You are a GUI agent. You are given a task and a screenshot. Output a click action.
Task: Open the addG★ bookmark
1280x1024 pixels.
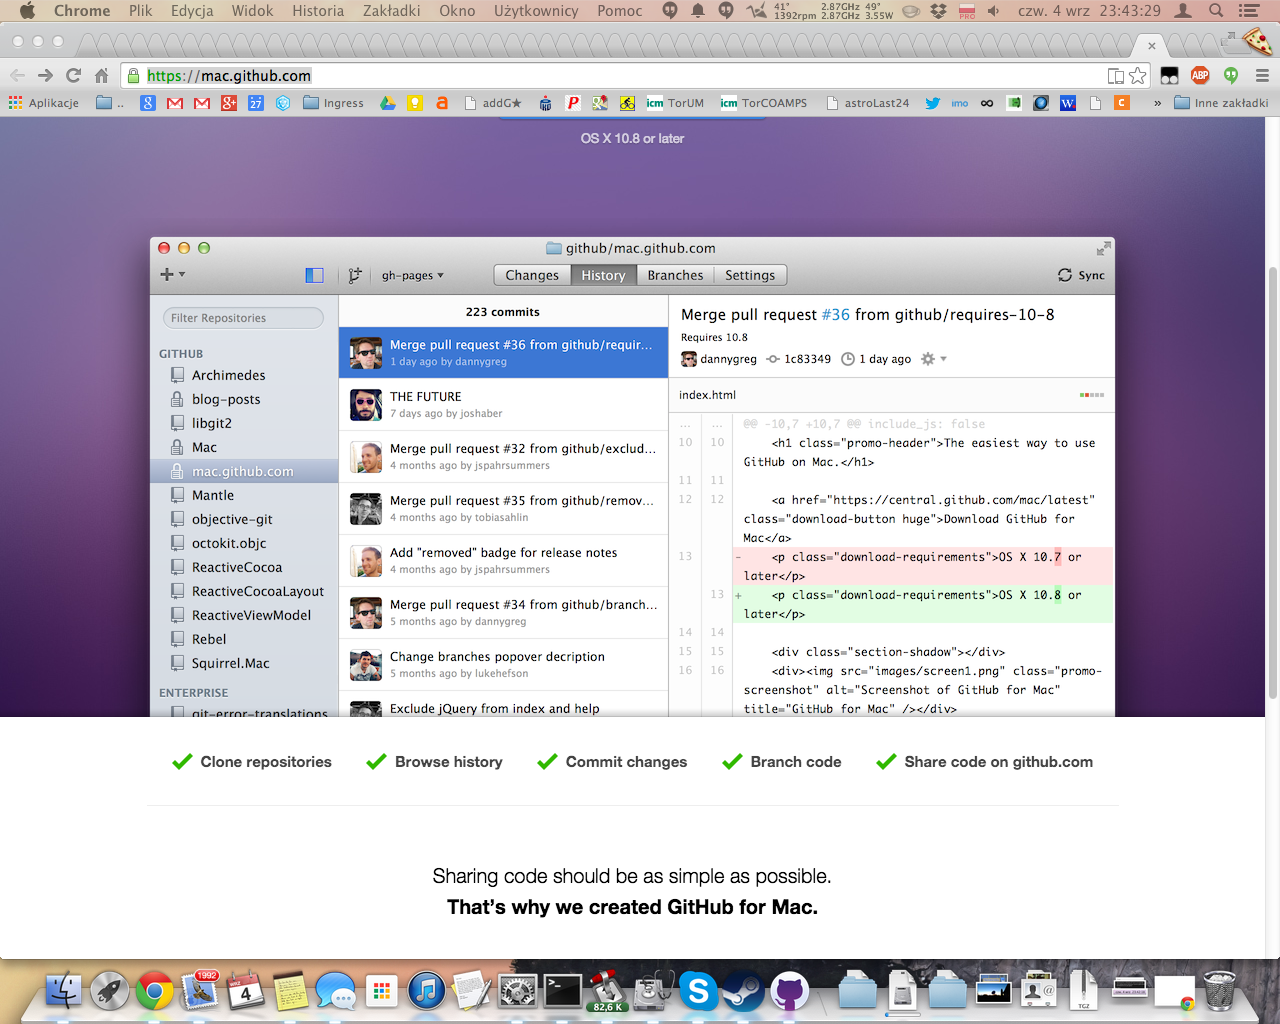pyautogui.click(x=493, y=103)
